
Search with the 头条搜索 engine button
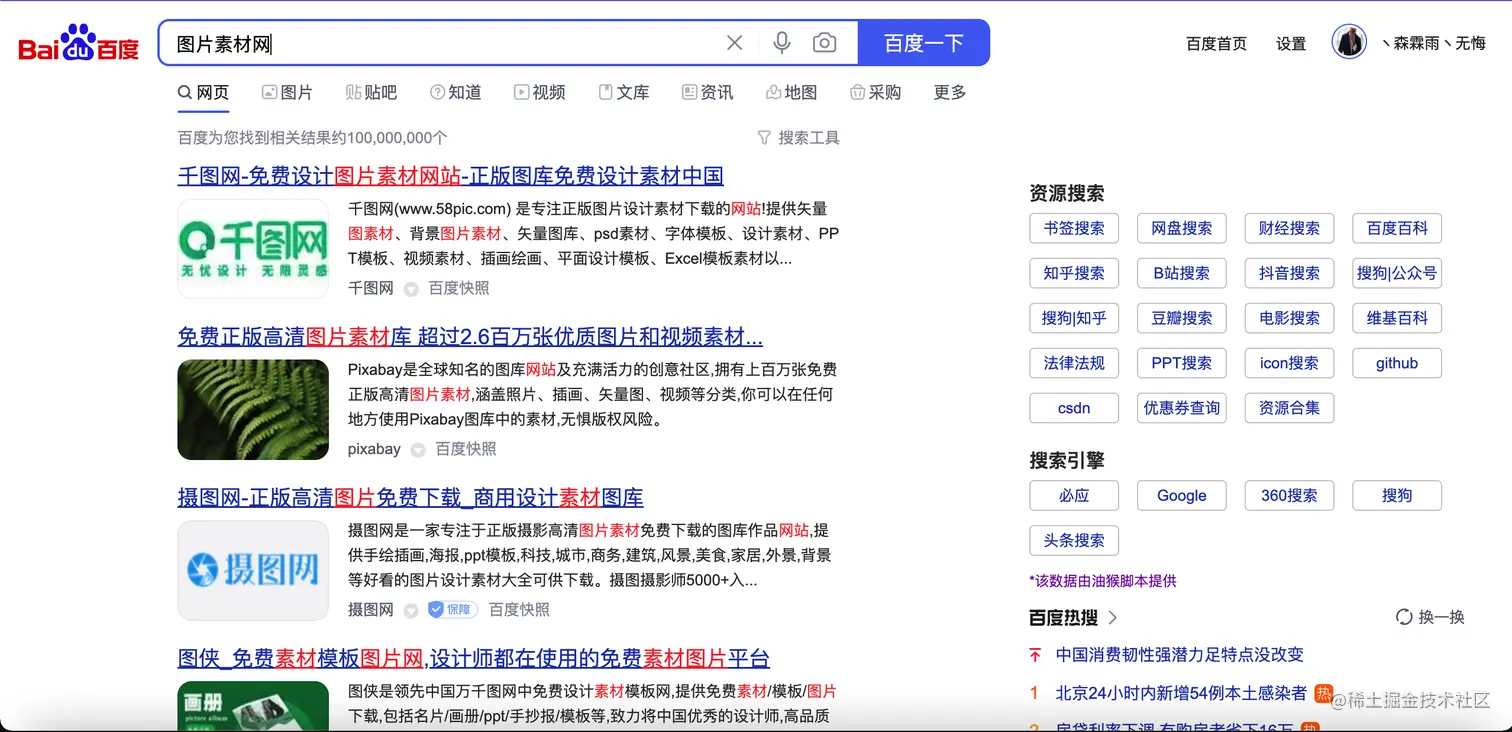point(1074,540)
